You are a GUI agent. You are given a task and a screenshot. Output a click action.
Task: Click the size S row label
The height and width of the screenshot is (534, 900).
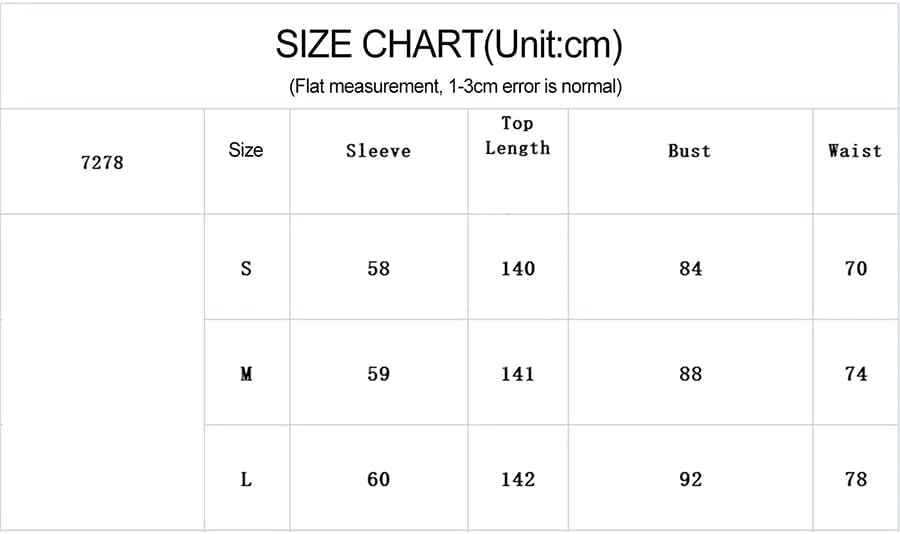246,268
